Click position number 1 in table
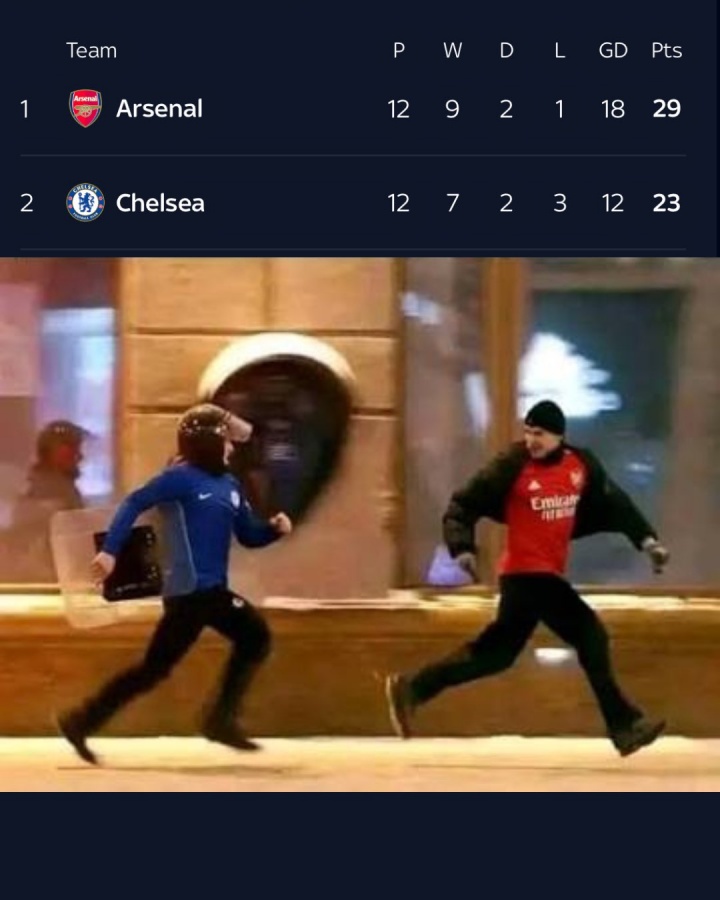720x900 pixels. pos(25,108)
